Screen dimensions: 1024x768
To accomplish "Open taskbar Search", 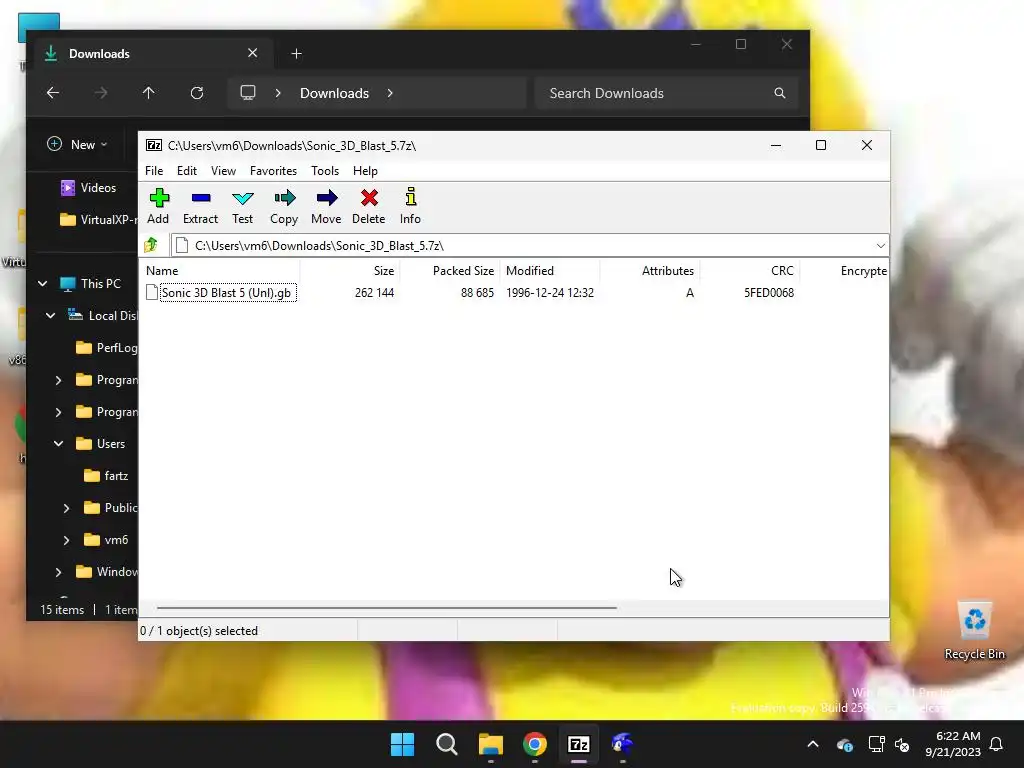I will (x=447, y=744).
